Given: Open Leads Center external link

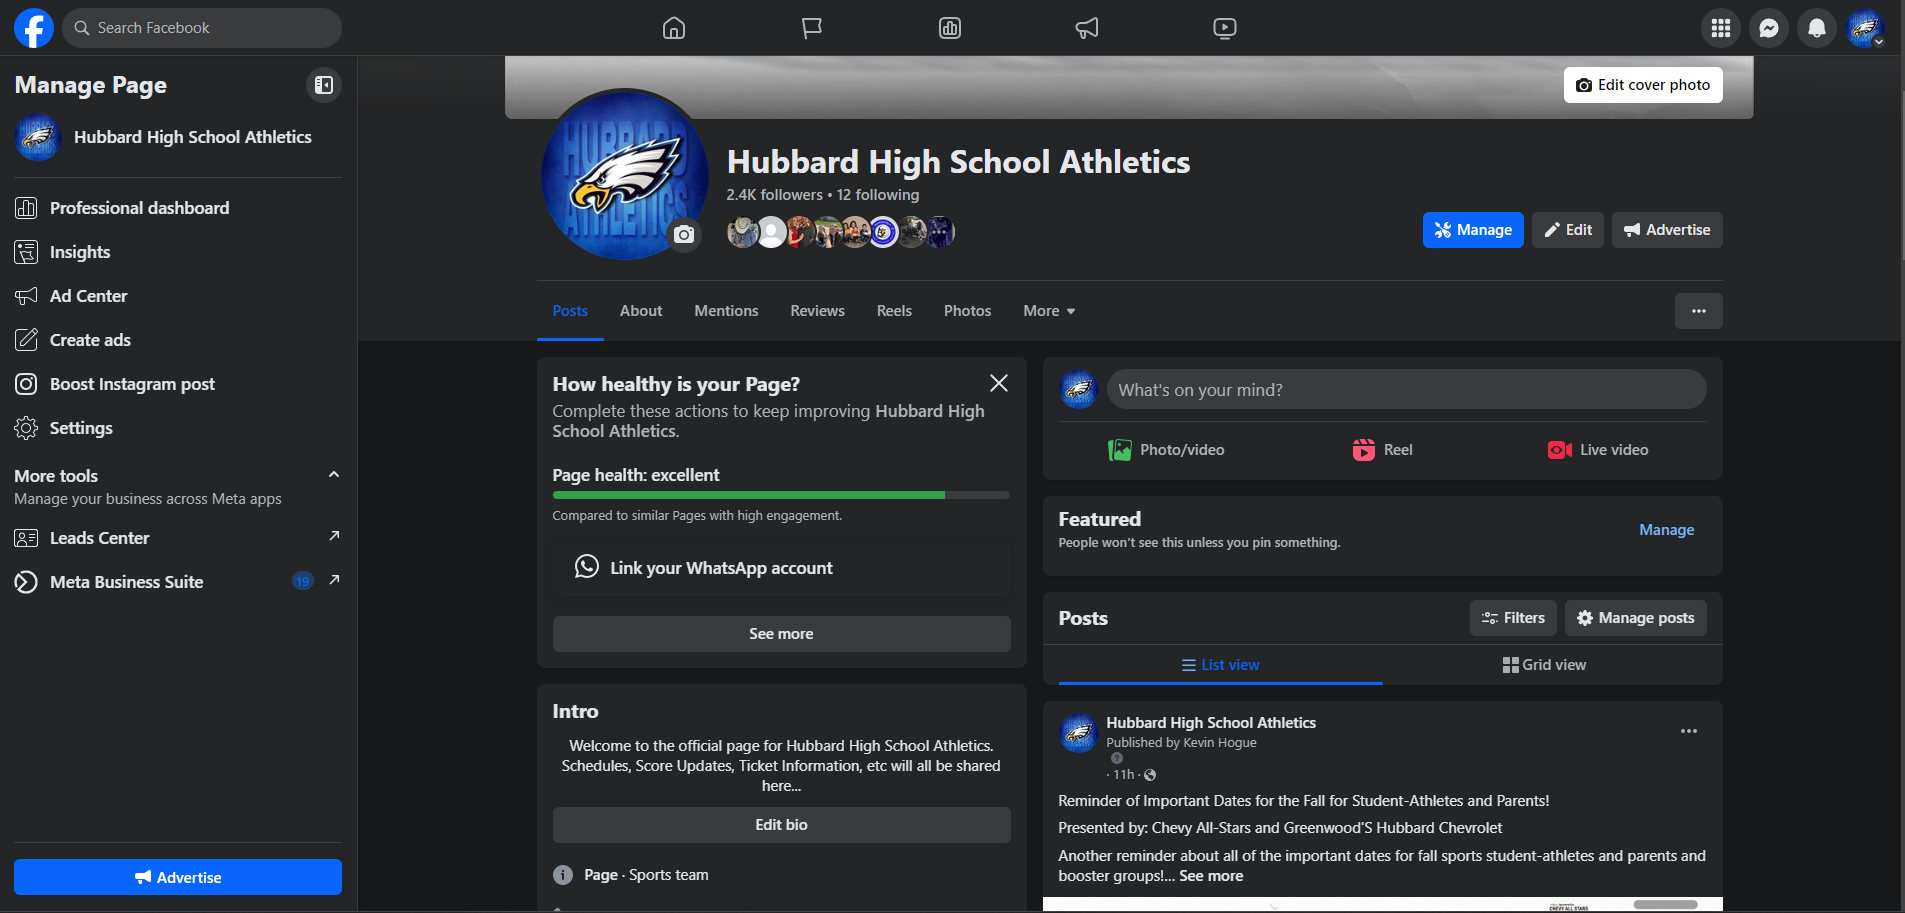Looking at the screenshot, I should 178,538.
